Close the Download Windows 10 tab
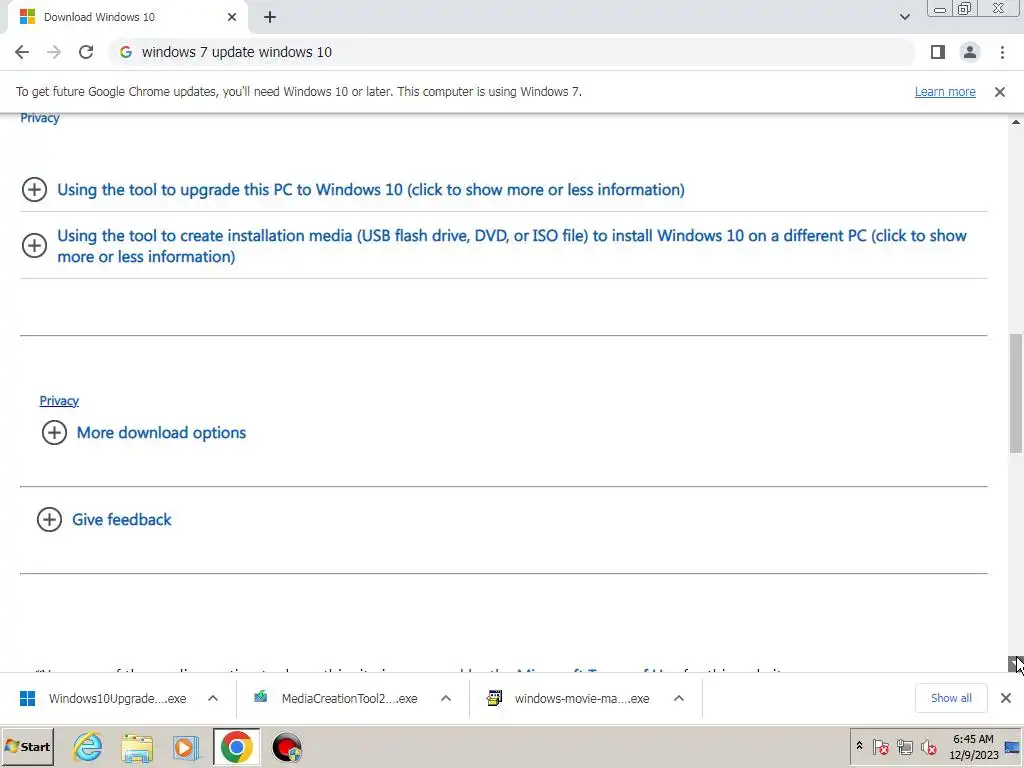 pyautogui.click(x=232, y=17)
